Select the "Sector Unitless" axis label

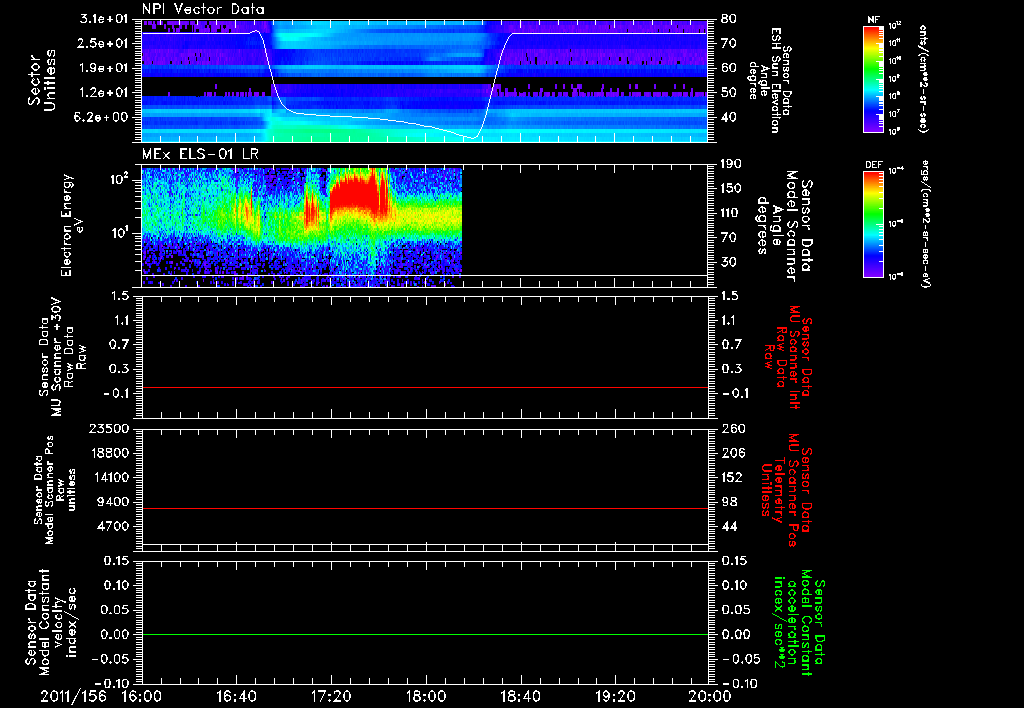(42, 80)
